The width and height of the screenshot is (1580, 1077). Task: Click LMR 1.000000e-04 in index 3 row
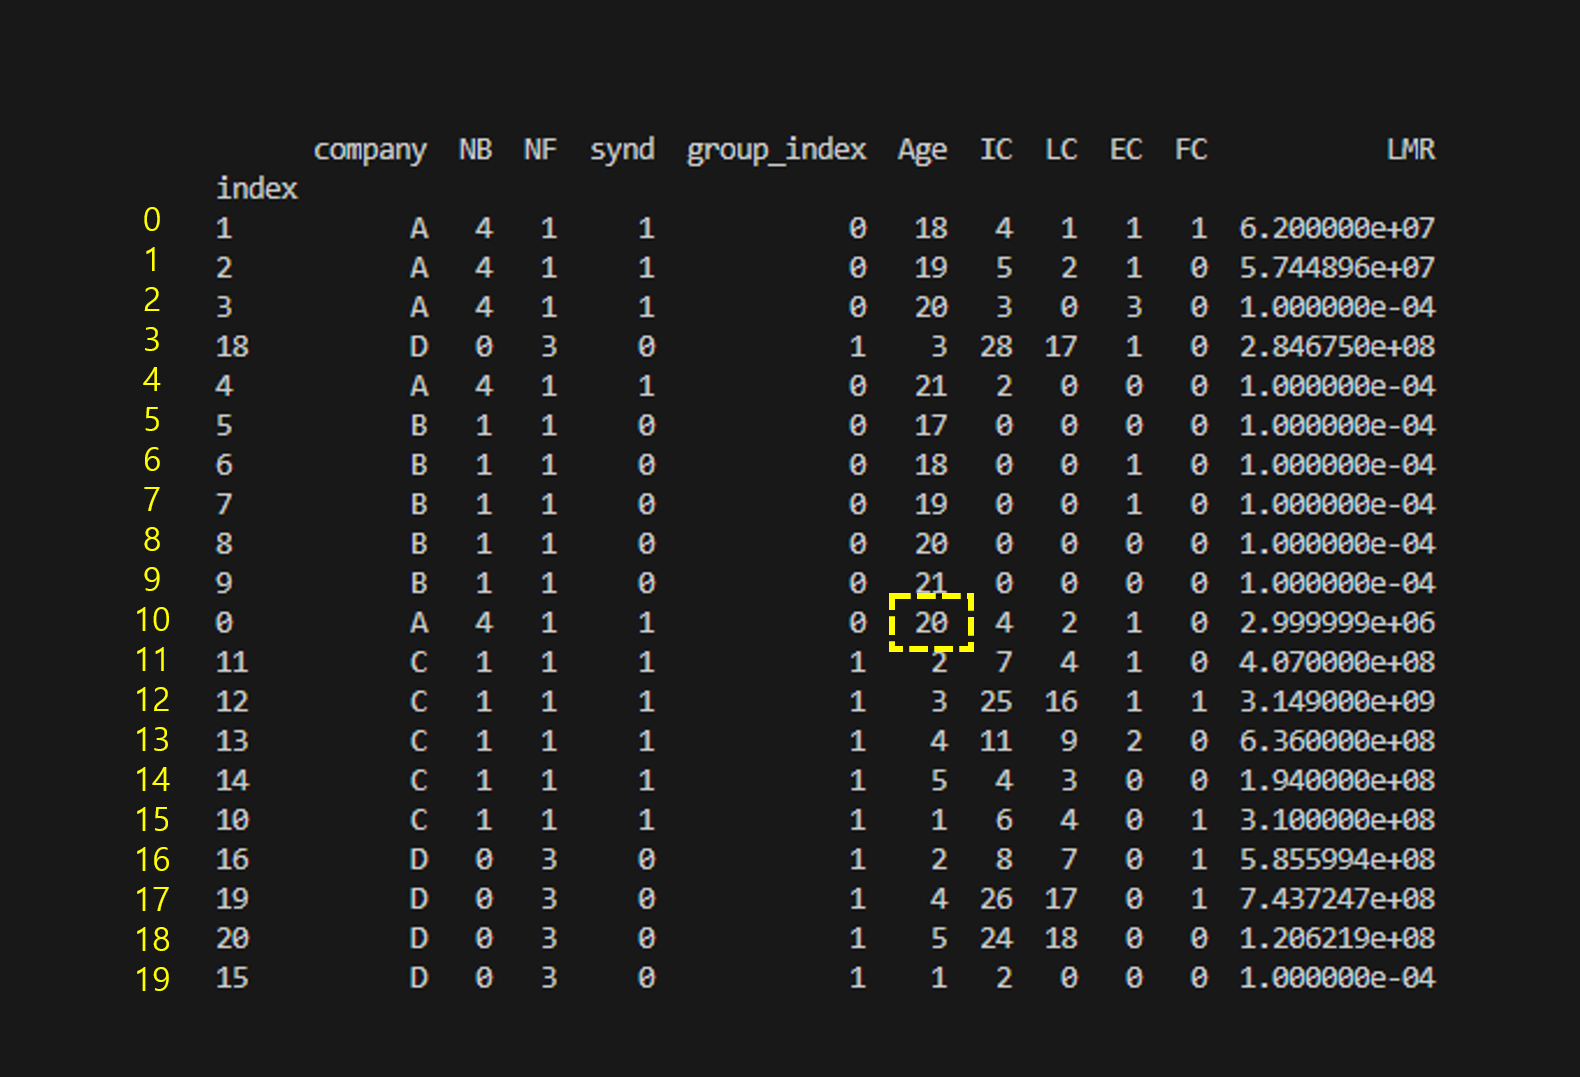1337,306
